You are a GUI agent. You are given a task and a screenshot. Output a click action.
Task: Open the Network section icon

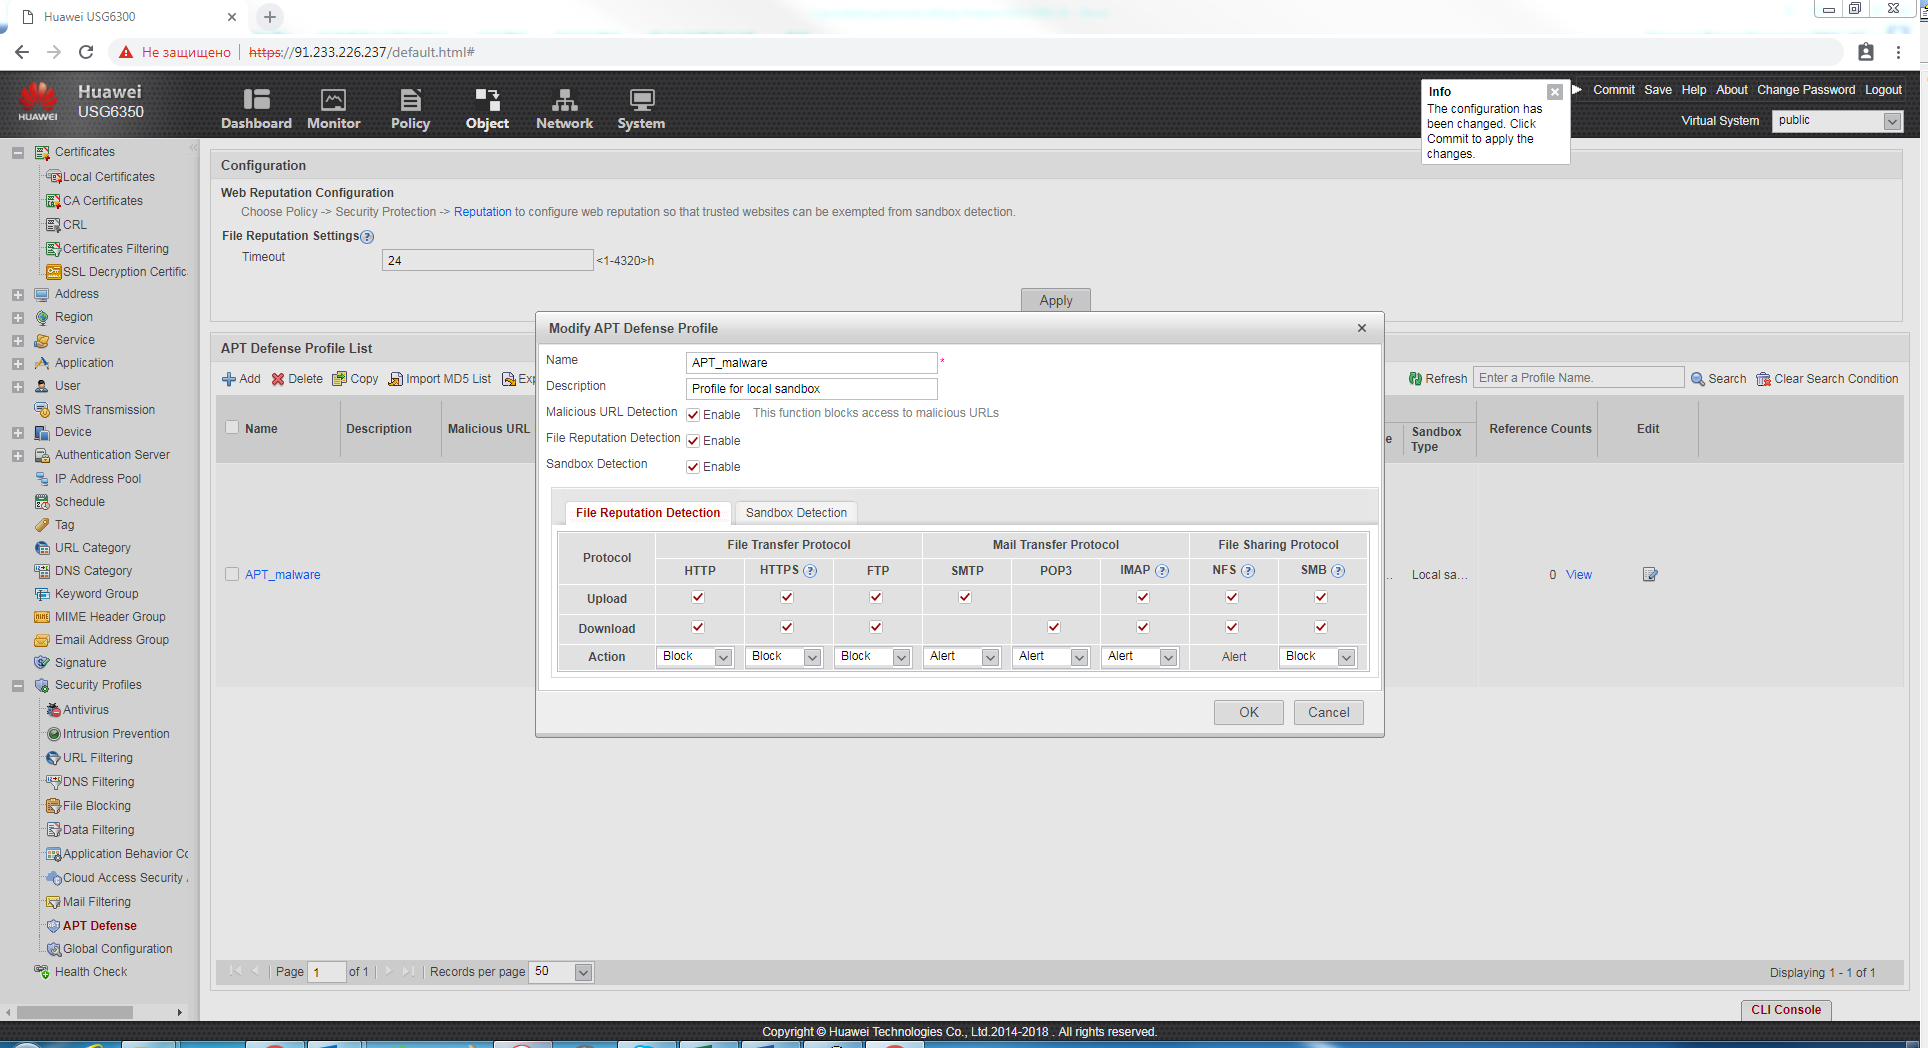pos(564,100)
